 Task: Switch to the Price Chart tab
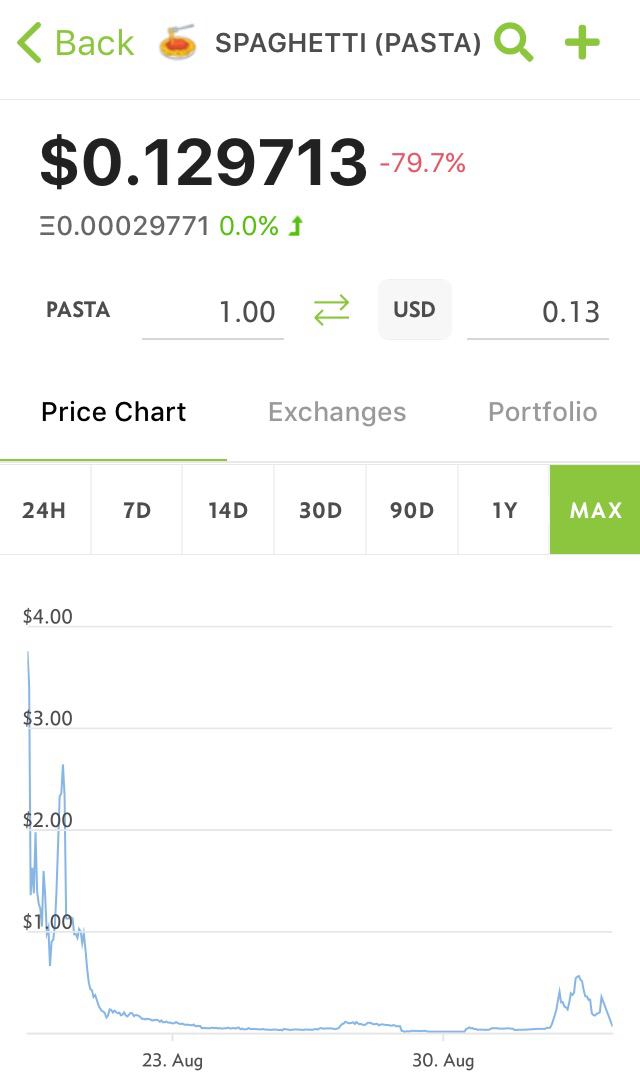pos(113,412)
